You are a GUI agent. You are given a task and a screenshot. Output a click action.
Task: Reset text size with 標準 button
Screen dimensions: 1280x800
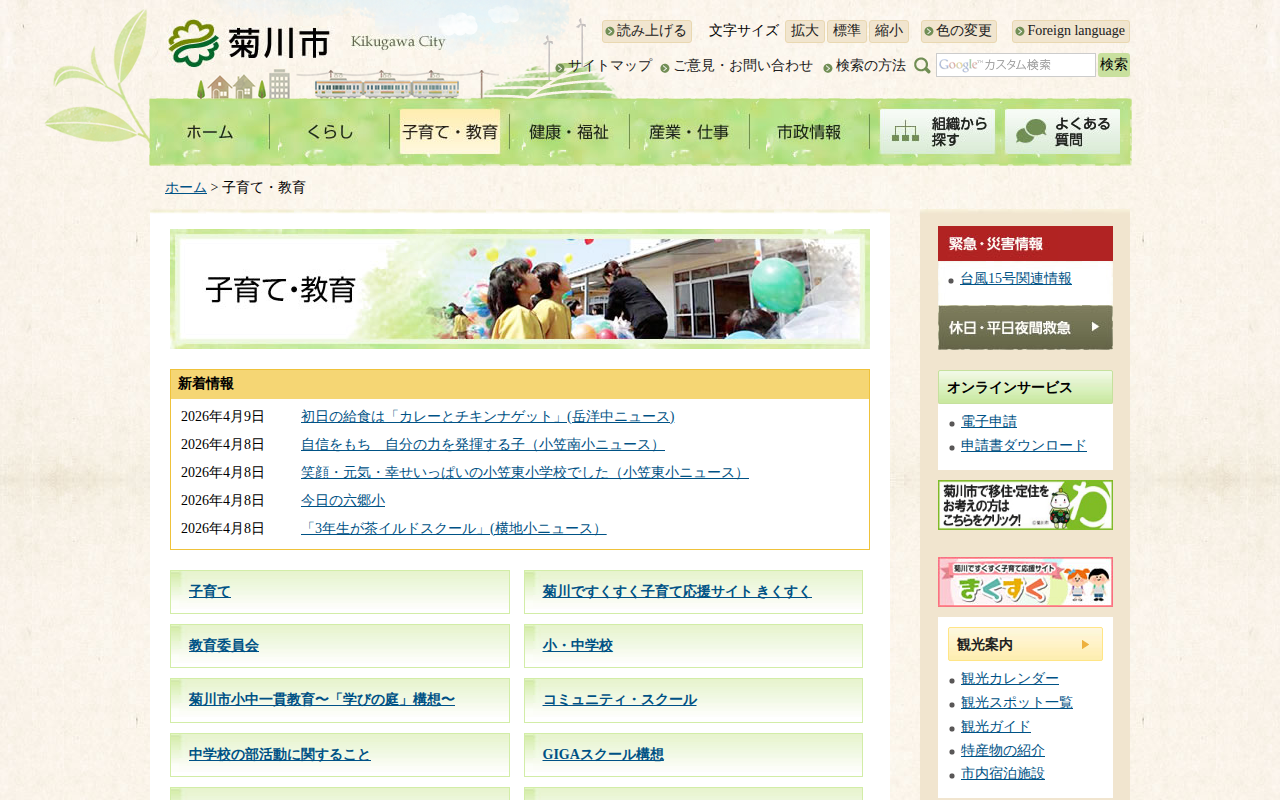(x=847, y=31)
